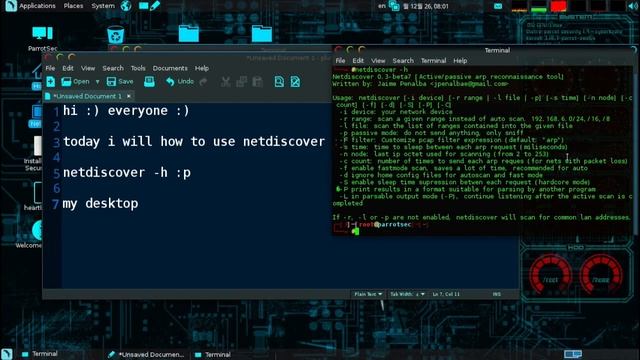Click the Ln 7, Col 11 status indicator
The height and width of the screenshot is (360, 640).
(x=446, y=294)
